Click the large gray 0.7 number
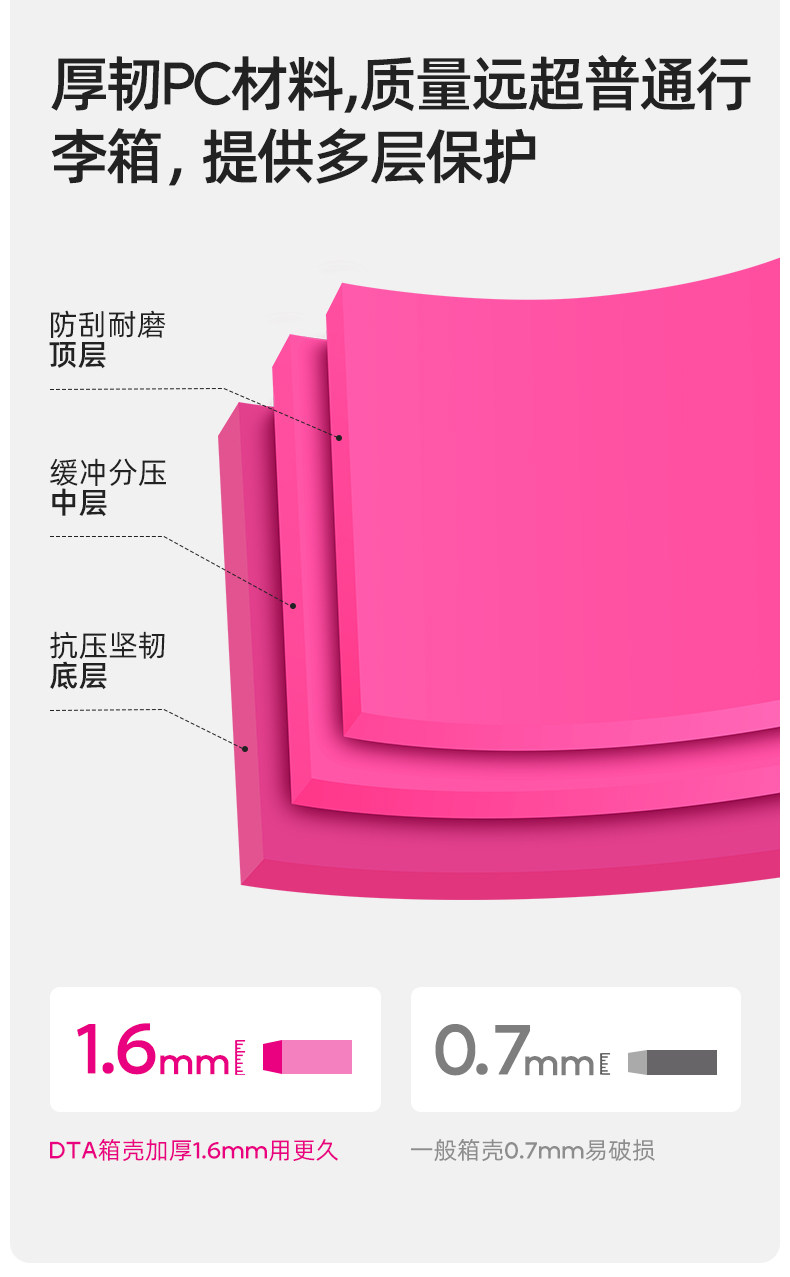 point(478,1050)
